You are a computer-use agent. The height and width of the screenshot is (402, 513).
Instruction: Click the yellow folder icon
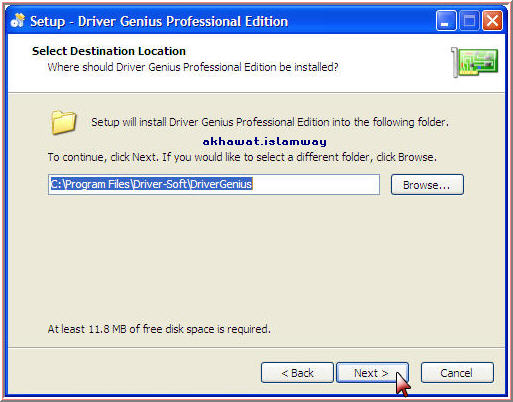[64, 122]
